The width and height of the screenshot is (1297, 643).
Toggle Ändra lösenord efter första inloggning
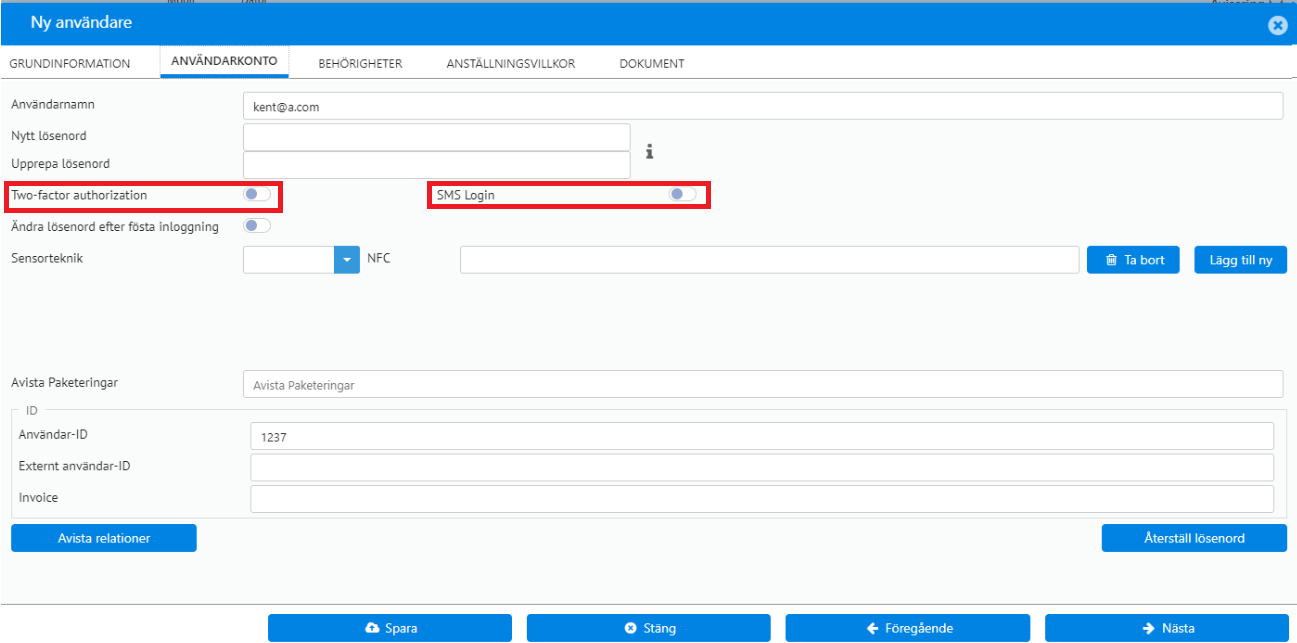click(257, 226)
